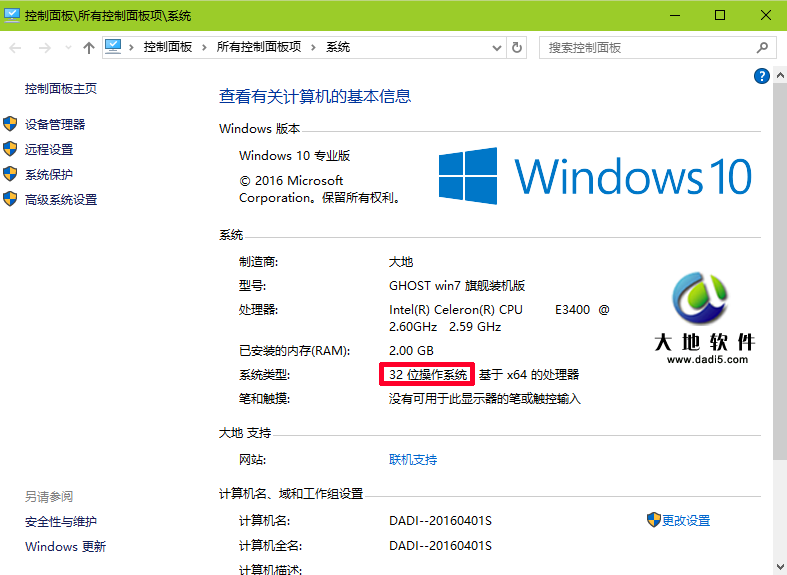
Task: Open 高级系统设置 from the sidebar
Action: [x=61, y=200]
